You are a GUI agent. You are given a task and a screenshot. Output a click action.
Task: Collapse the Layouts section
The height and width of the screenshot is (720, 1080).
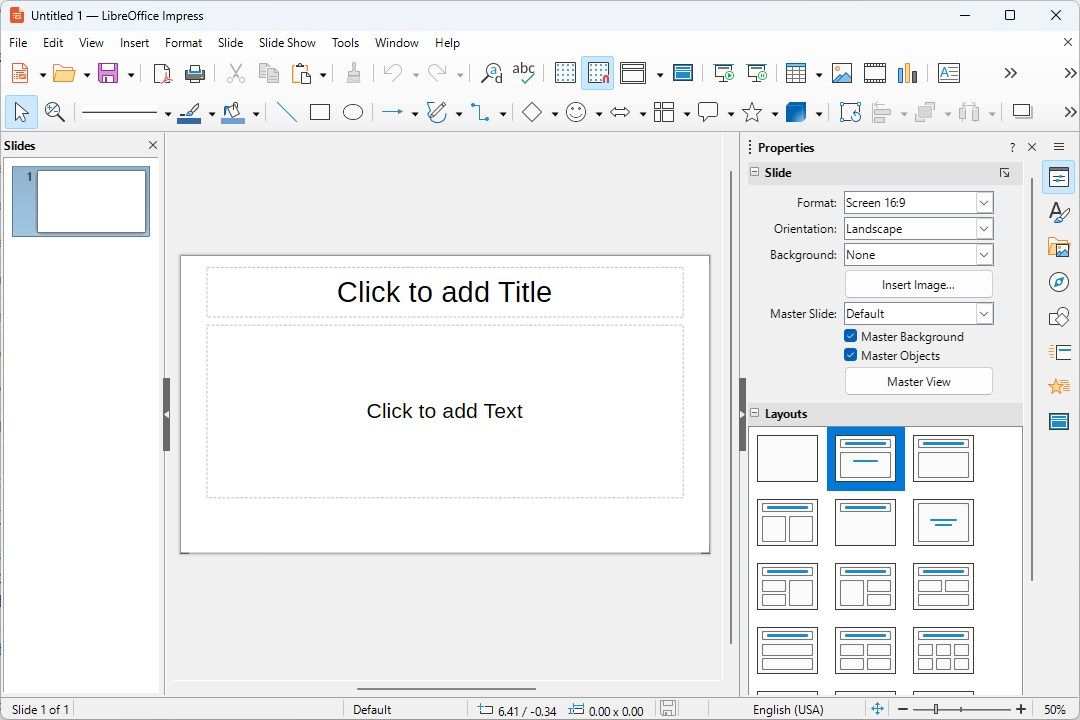pos(755,413)
